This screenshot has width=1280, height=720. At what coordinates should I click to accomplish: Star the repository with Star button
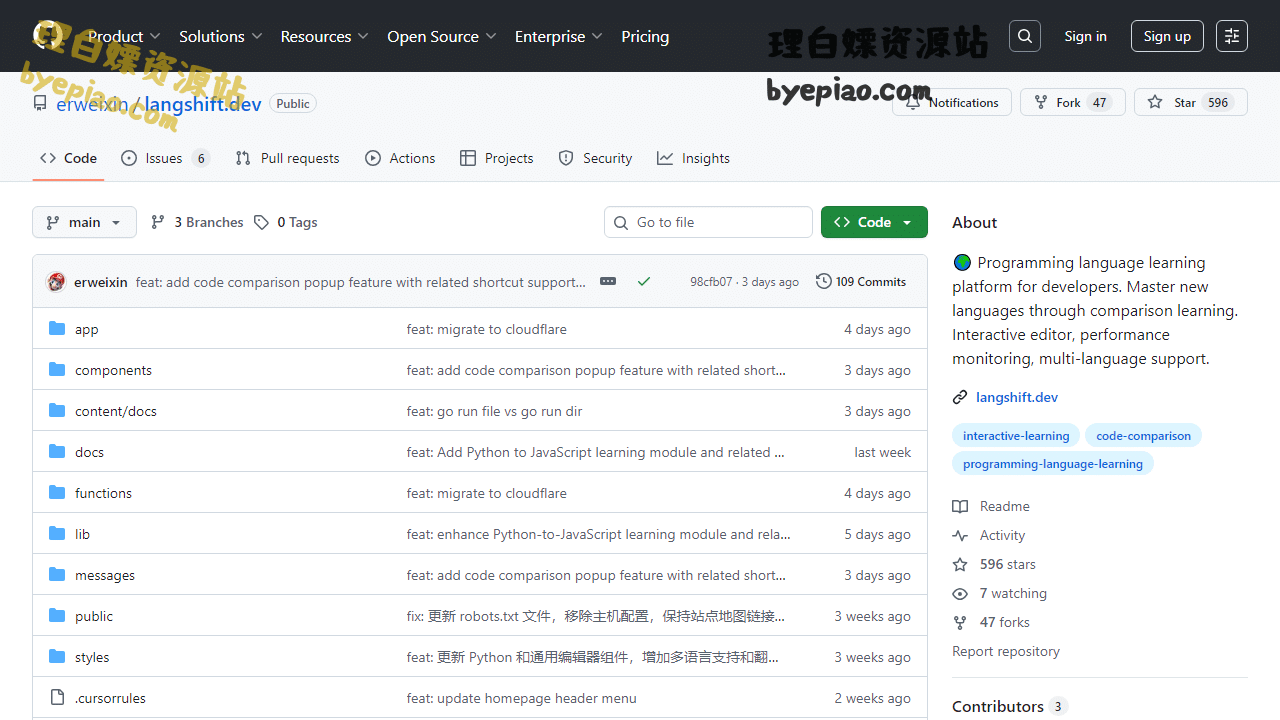click(1190, 102)
